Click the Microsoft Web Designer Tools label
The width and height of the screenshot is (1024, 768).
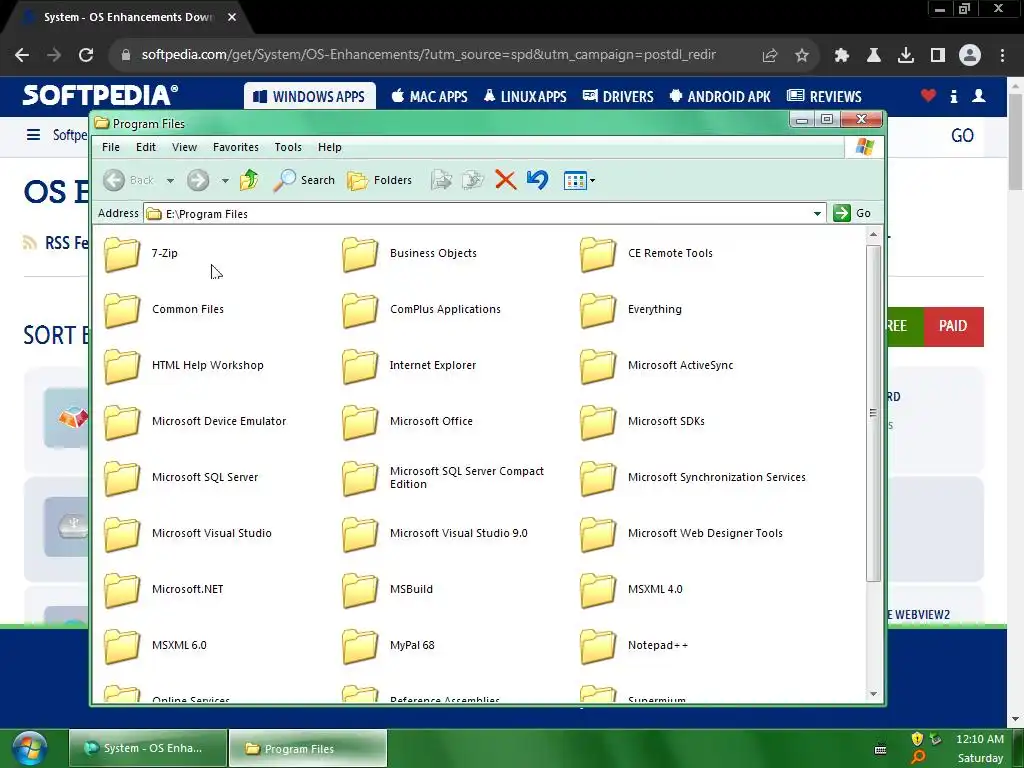(x=705, y=534)
